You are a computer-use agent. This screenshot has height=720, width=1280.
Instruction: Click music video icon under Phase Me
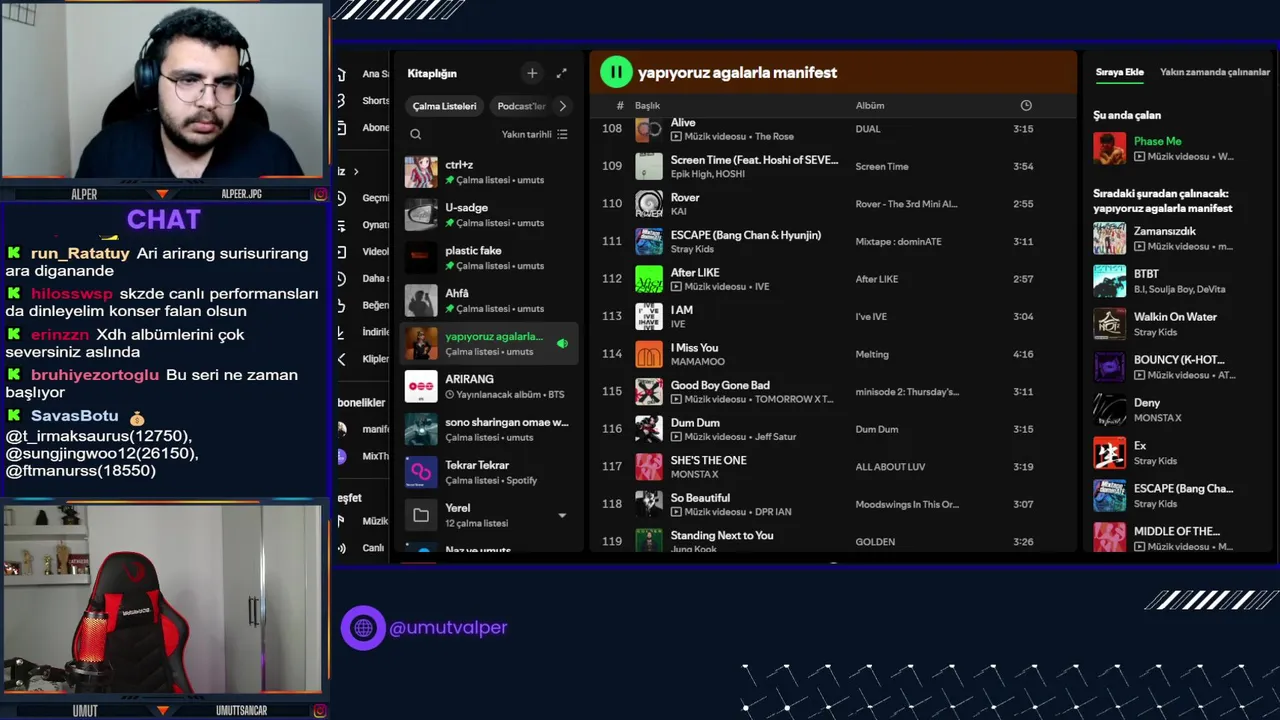pyautogui.click(x=1139, y=157)
